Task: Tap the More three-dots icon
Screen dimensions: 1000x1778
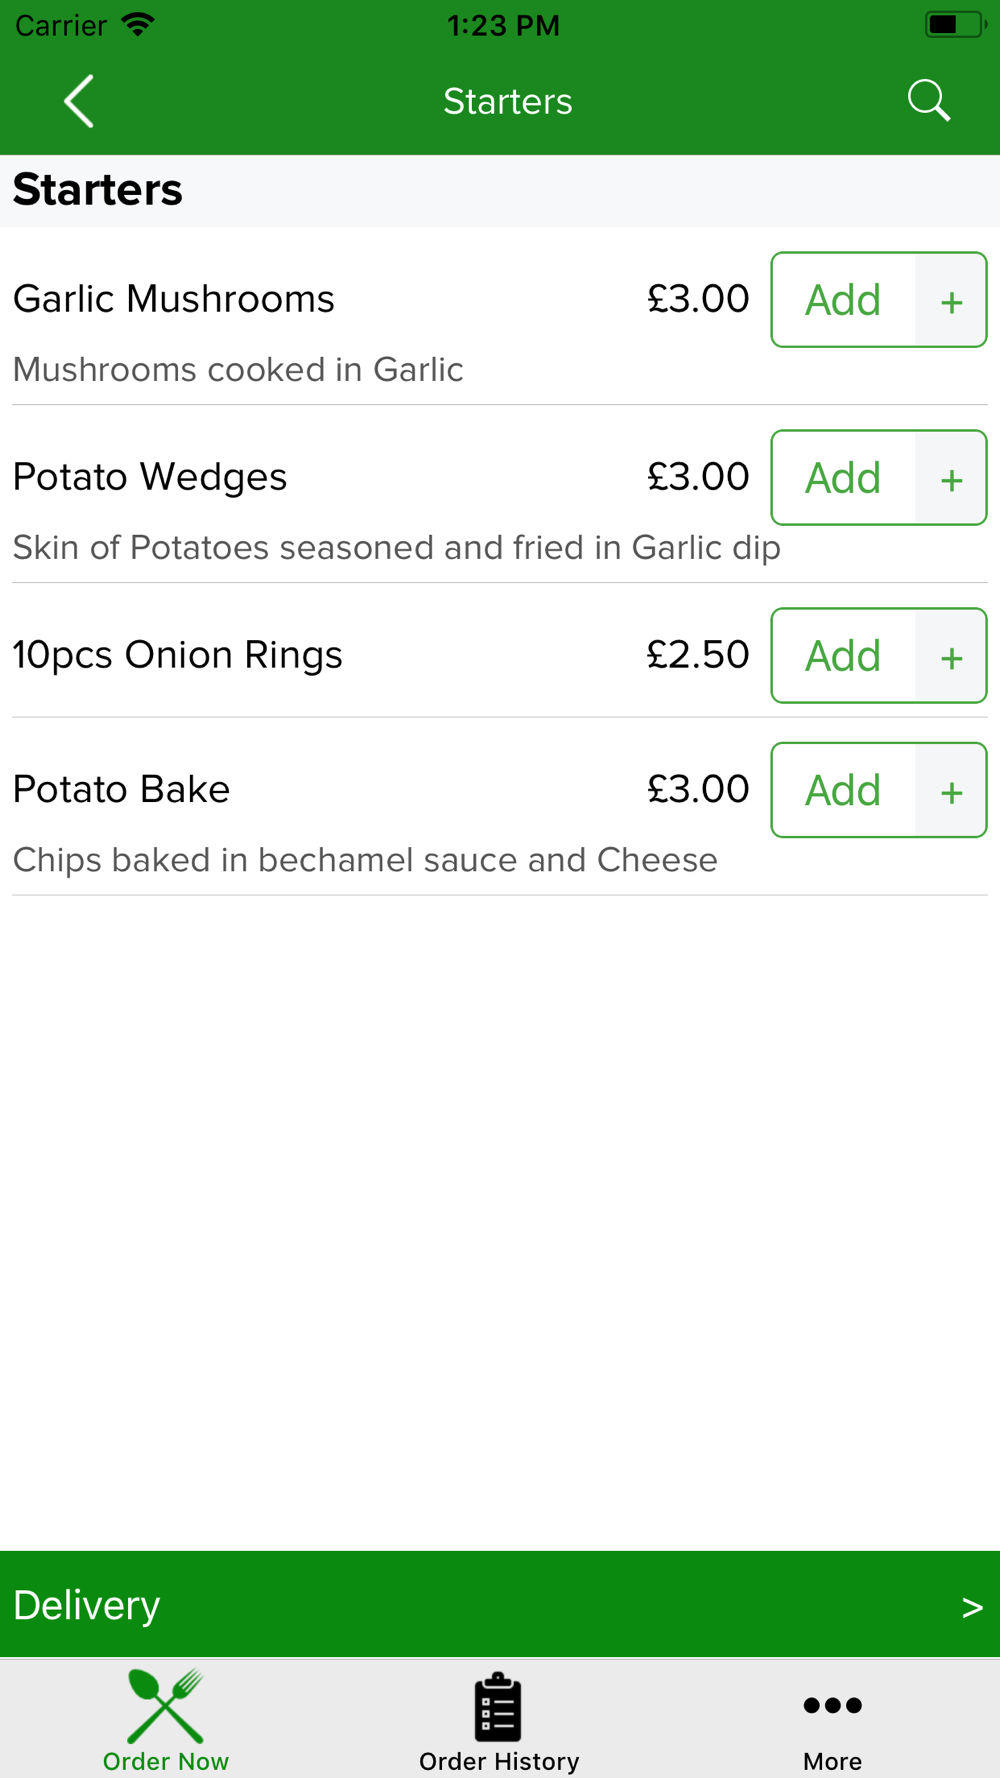Action: 832,1705
